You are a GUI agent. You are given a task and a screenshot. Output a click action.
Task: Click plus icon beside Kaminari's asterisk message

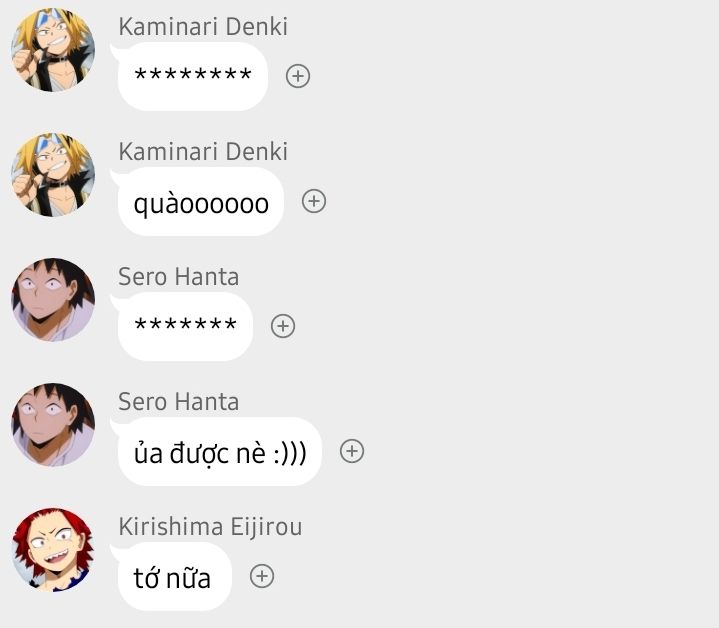pos(298,76)
